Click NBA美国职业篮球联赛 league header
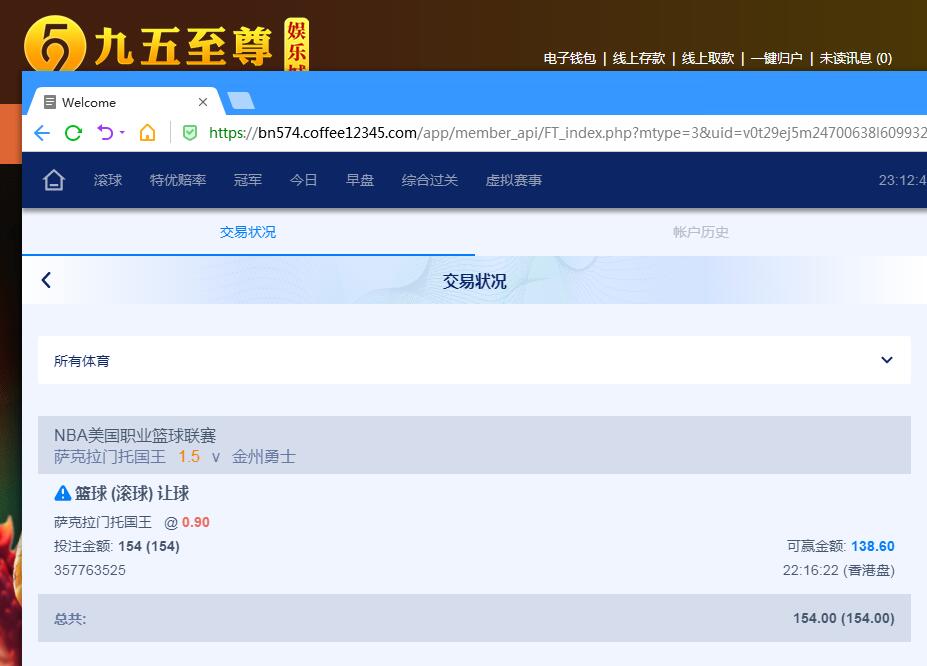 (x=135, y=436)
